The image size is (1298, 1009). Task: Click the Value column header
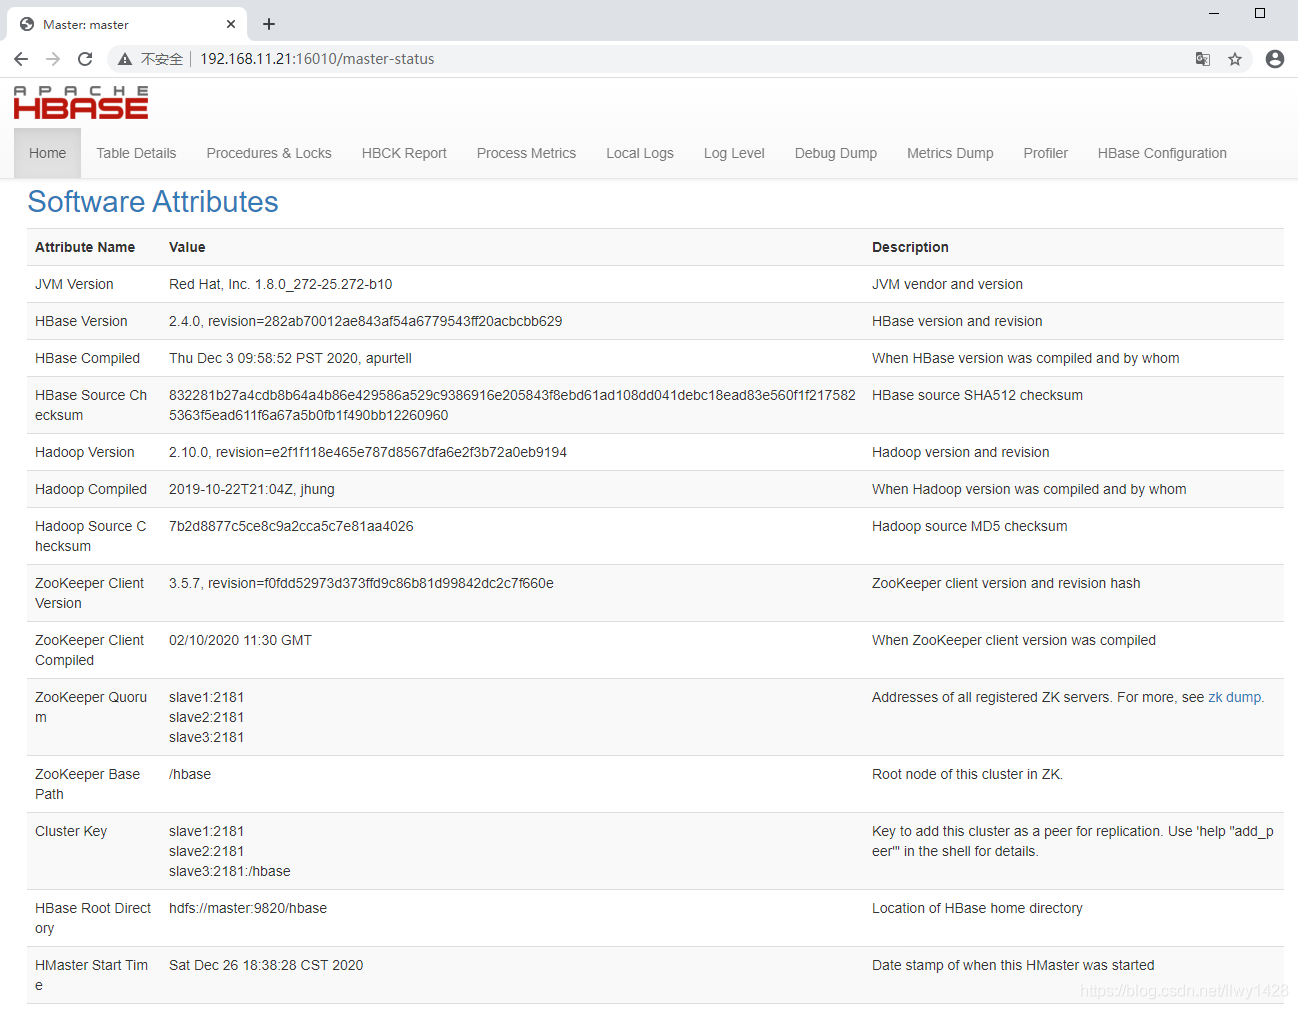[x=187, y=247]
